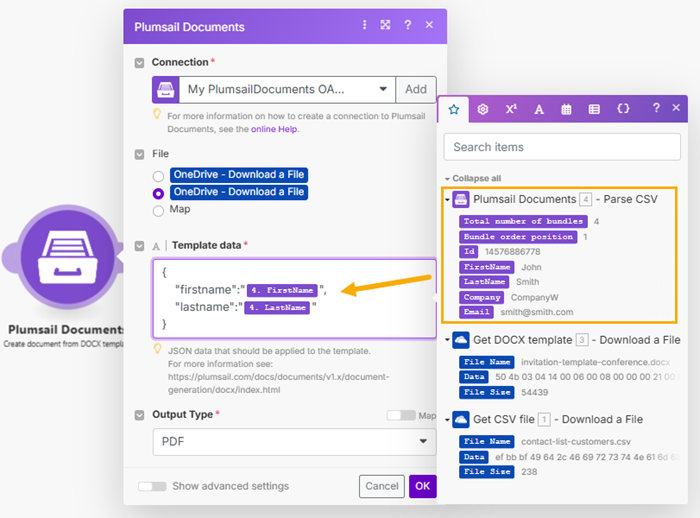Select the Map radio option under File

point(158,211)
